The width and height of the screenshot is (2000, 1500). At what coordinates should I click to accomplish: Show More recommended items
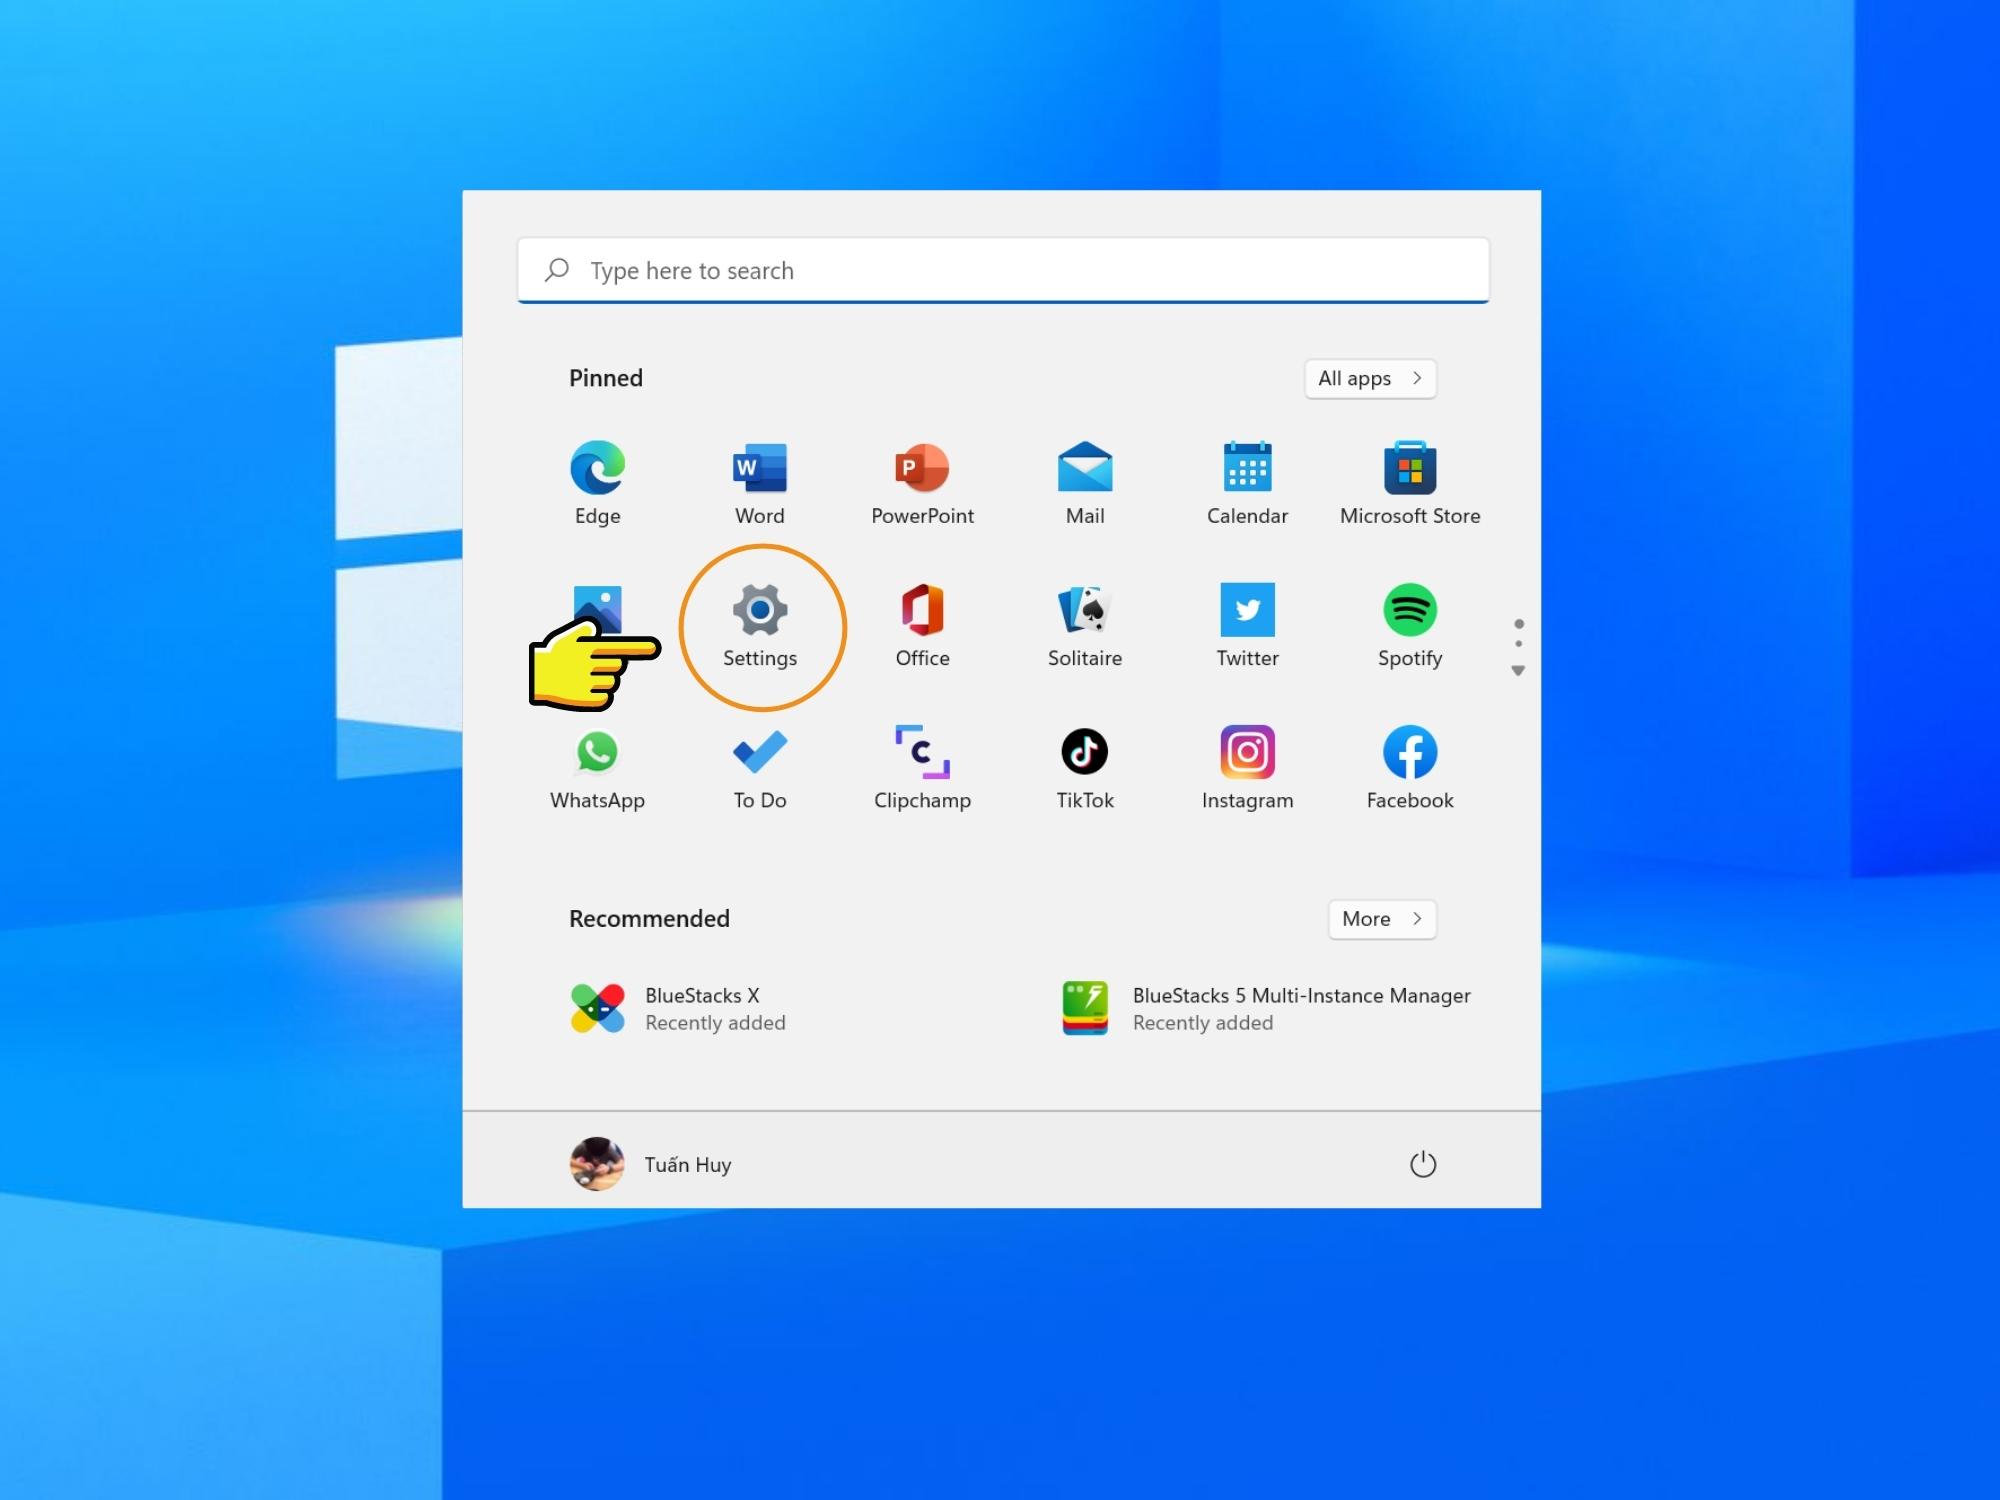[1381, 918]
